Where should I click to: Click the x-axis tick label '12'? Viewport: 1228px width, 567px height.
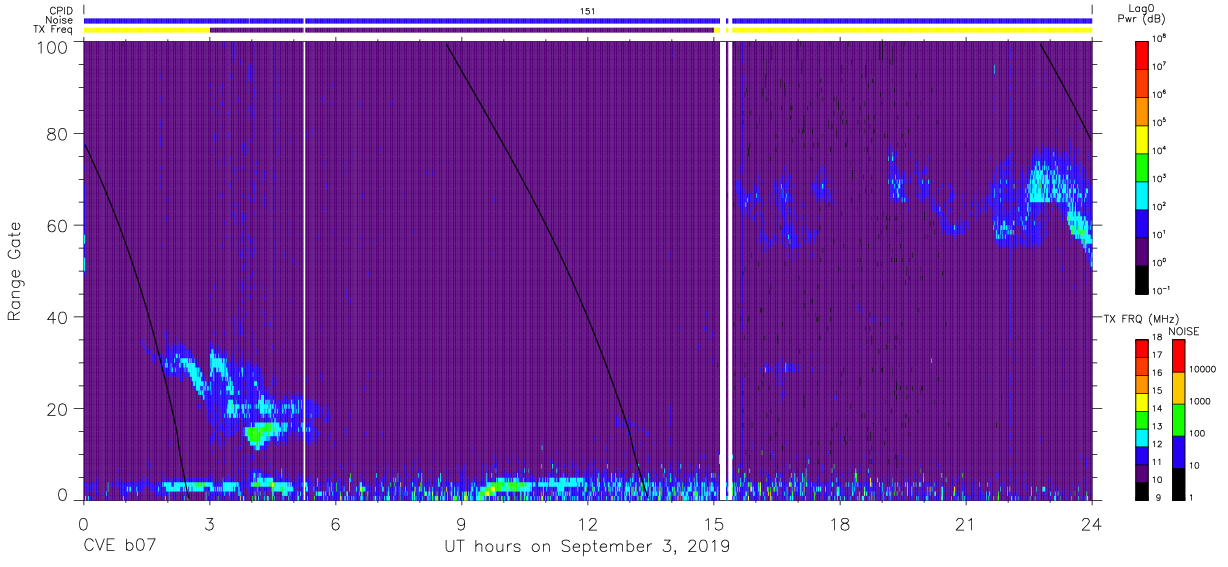tap(587, 524)
